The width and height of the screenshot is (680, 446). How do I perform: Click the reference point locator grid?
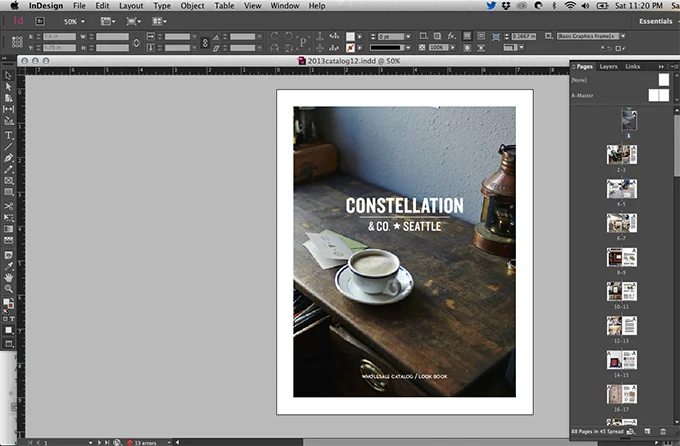pos(17,42)
